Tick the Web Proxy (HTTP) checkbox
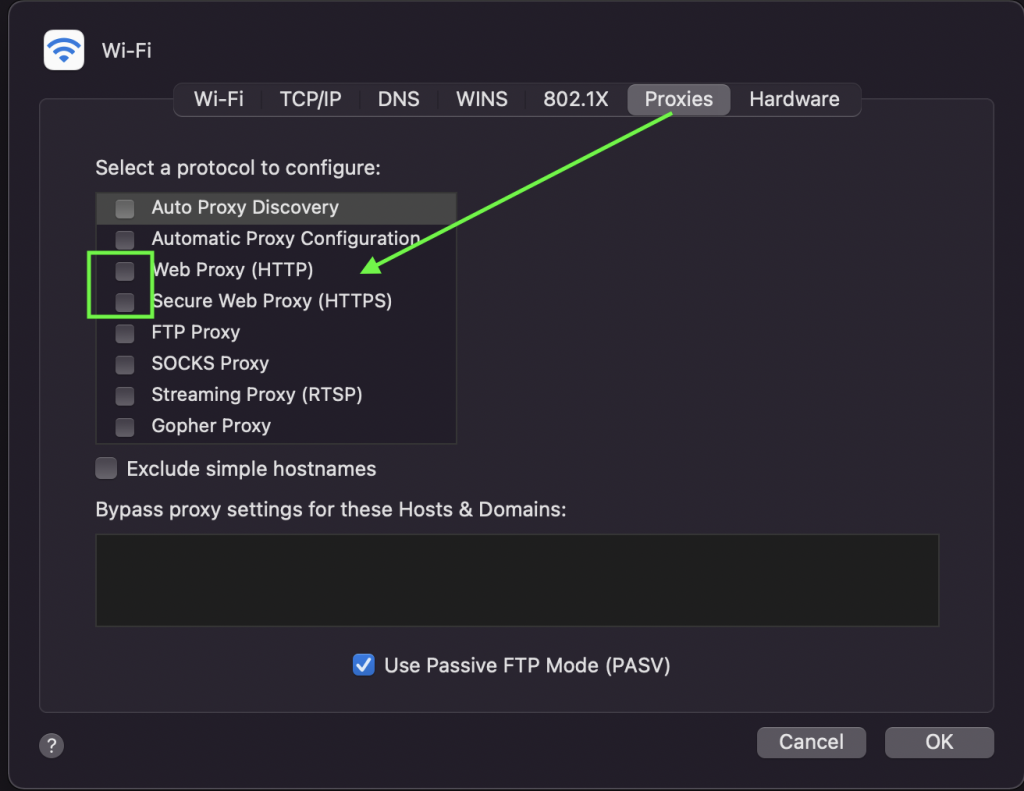The width and height of the screenshot is (1024, 791). pos(125,270)
